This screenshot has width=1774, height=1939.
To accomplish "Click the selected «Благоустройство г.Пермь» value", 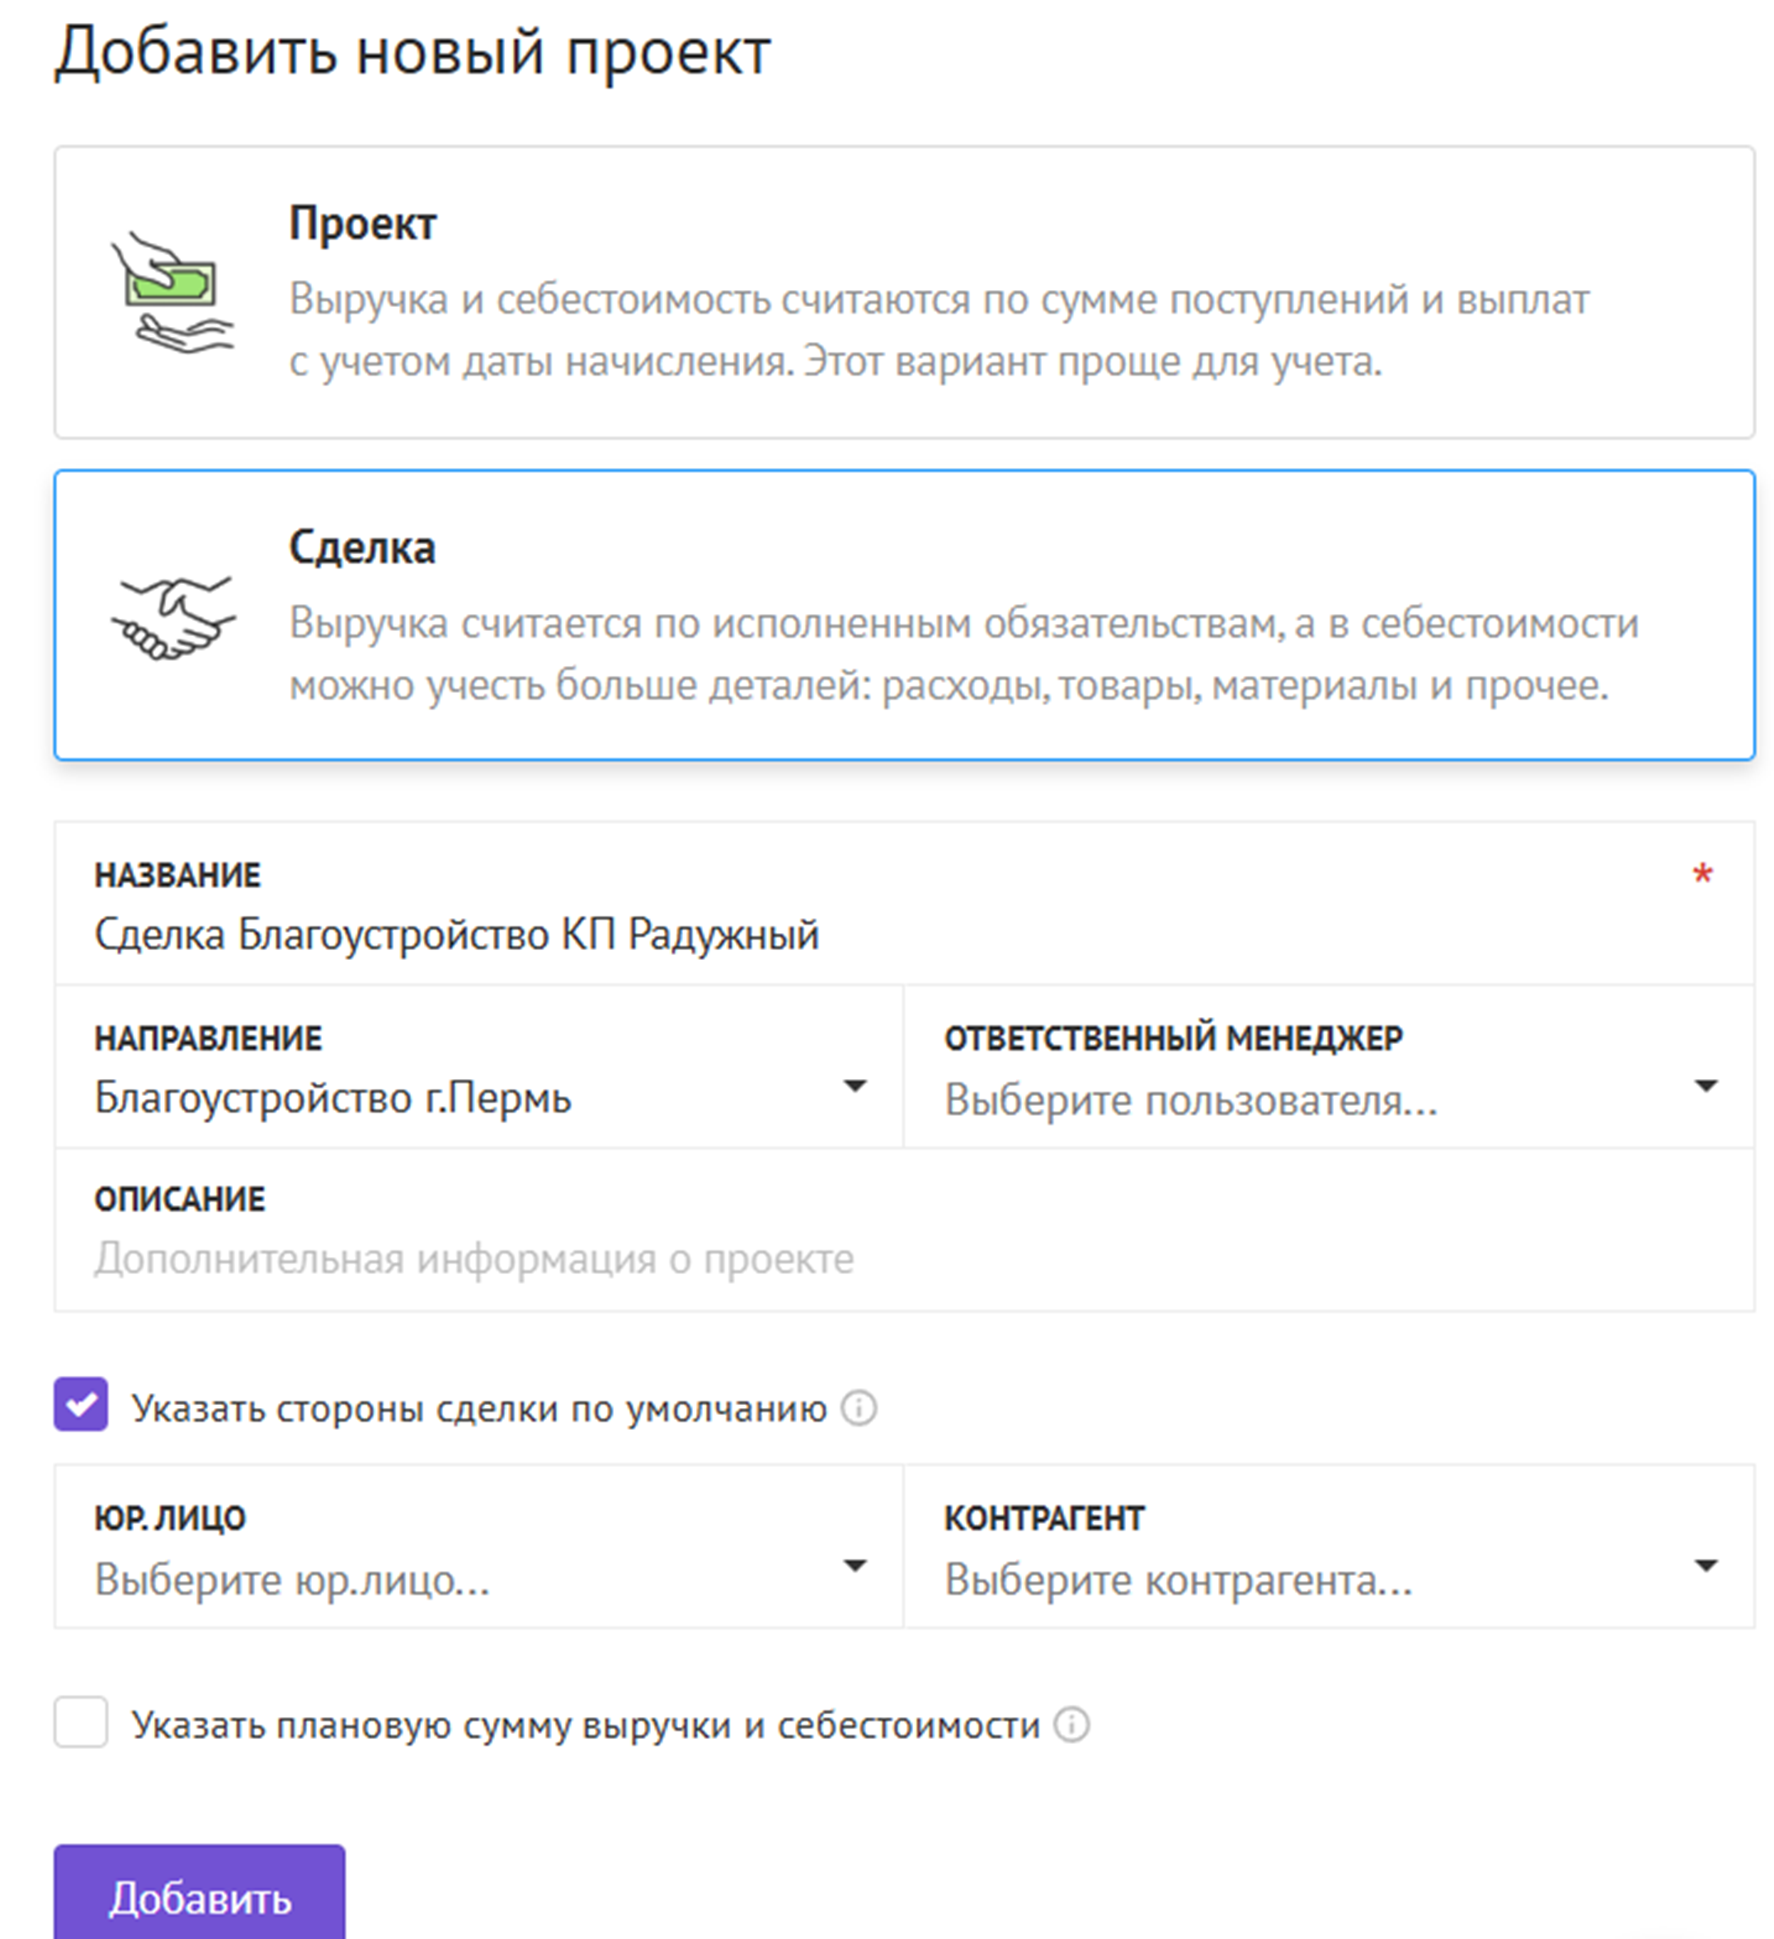I will [332, 1099].
